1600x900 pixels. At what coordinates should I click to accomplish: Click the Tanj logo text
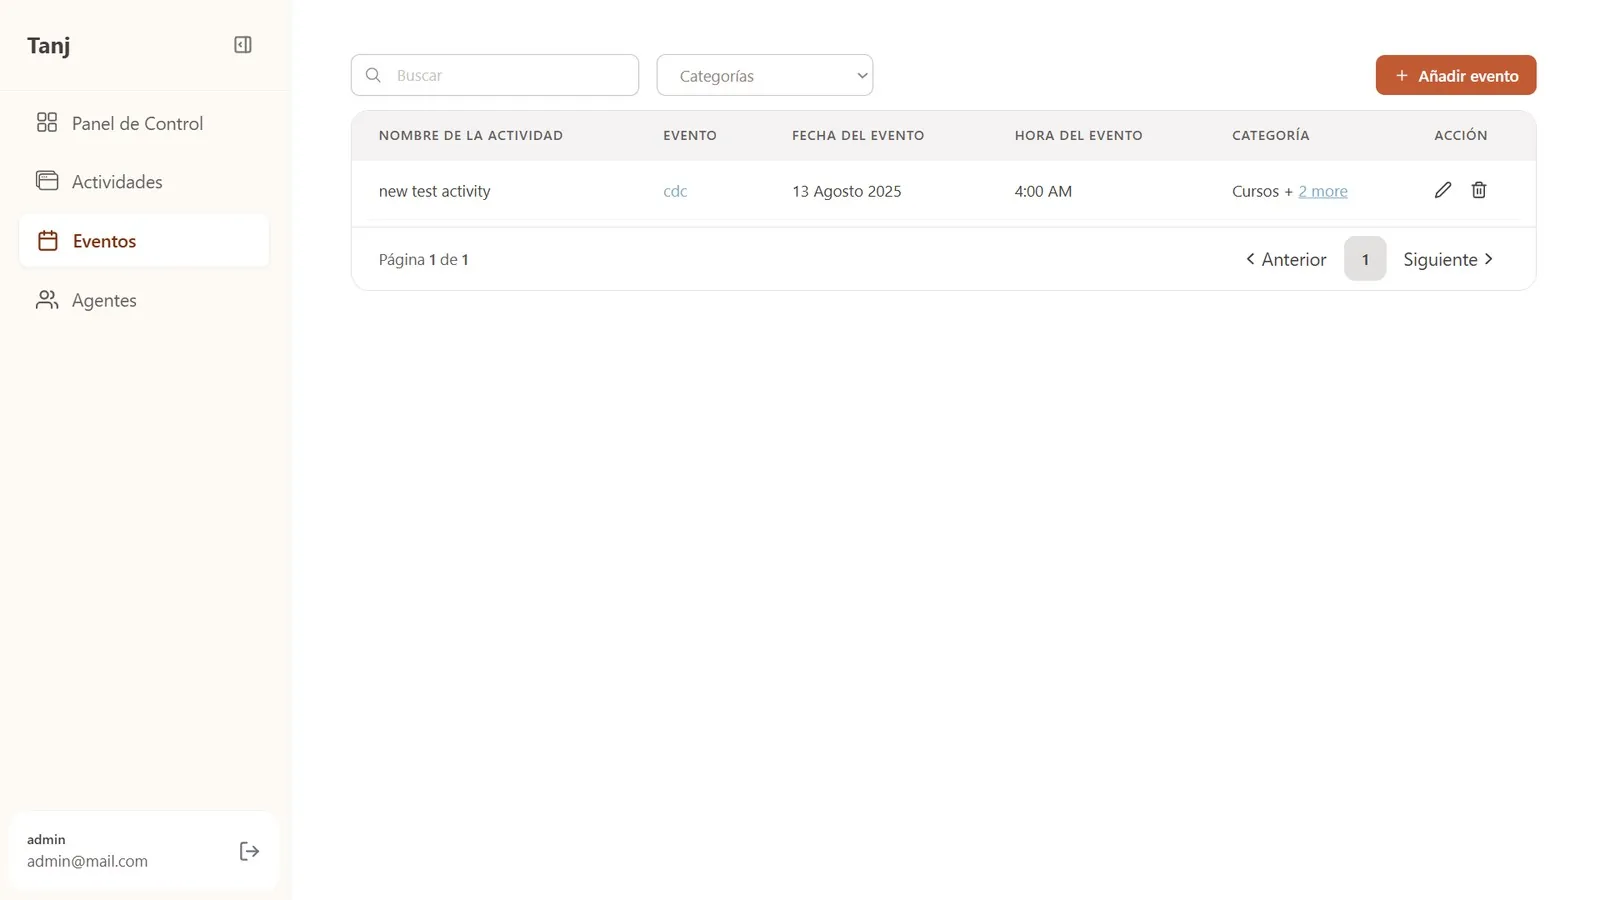[x=48, y=45]
